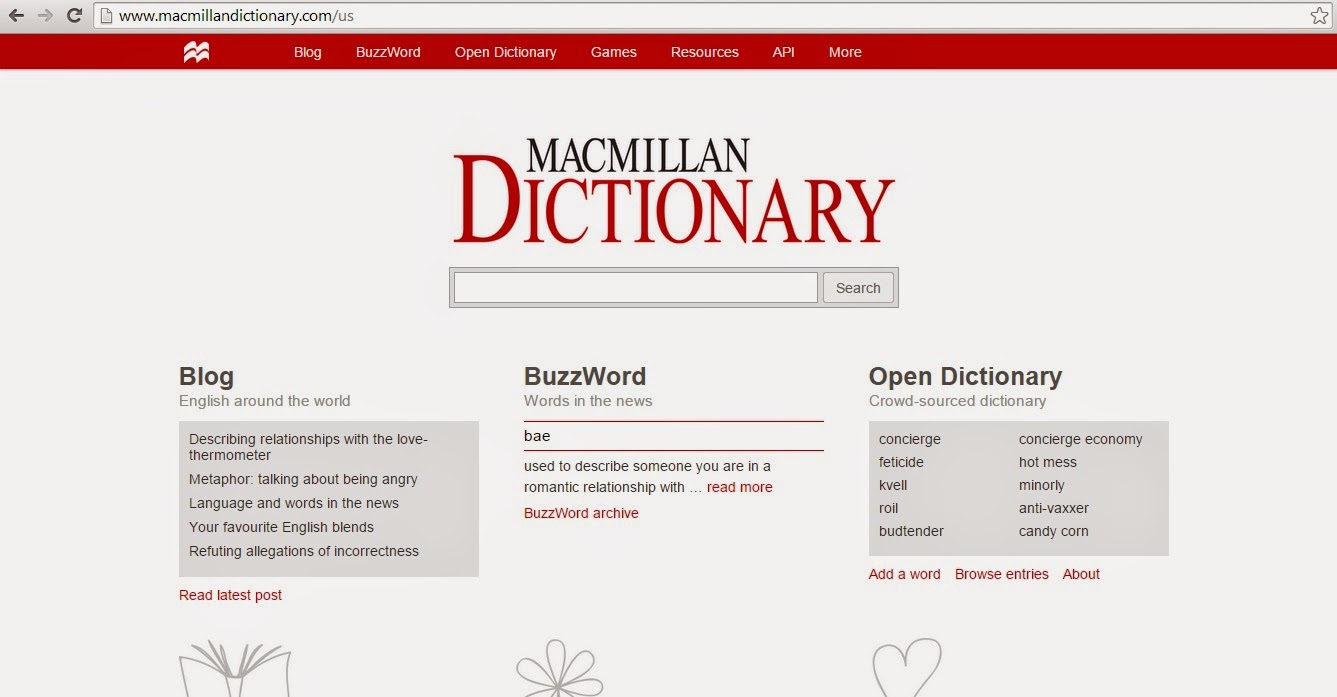The width and height of the screenshot is (1337, 697).
Task: Switch to the Open Dictionary section
Action: [x=506, y=52]
